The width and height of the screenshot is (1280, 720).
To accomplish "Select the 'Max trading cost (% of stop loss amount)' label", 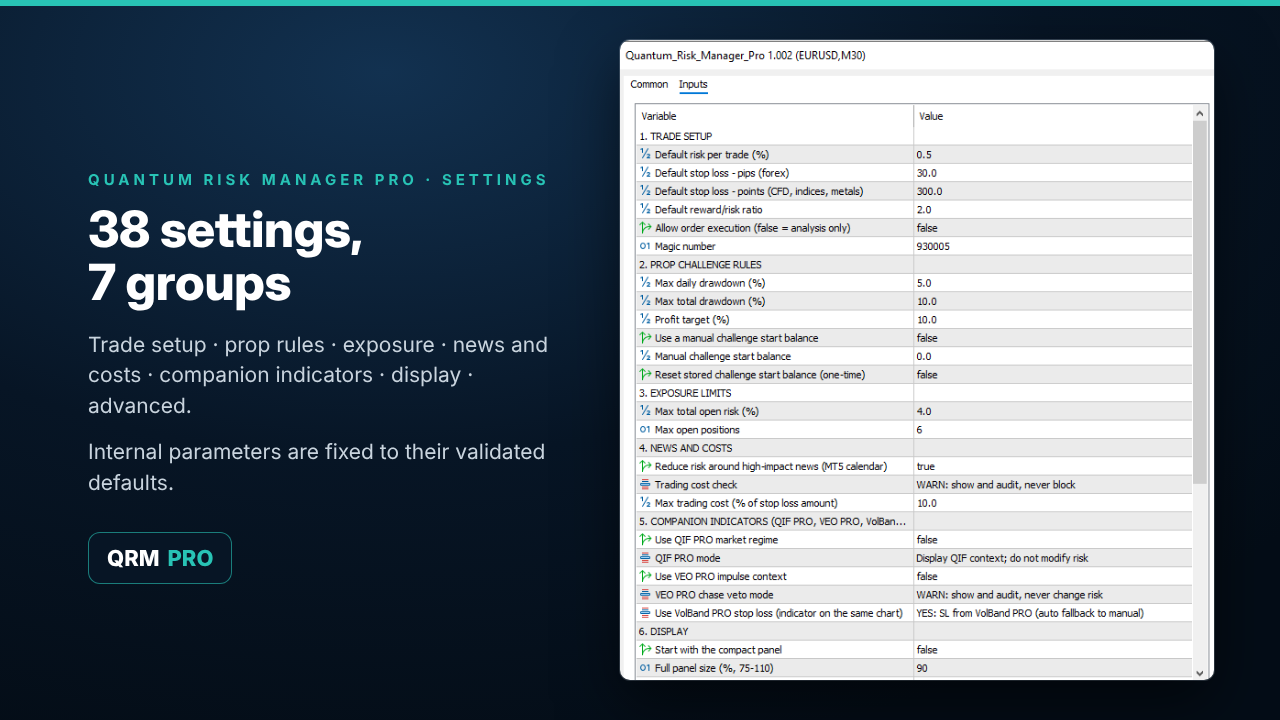I will coord(746,503).
